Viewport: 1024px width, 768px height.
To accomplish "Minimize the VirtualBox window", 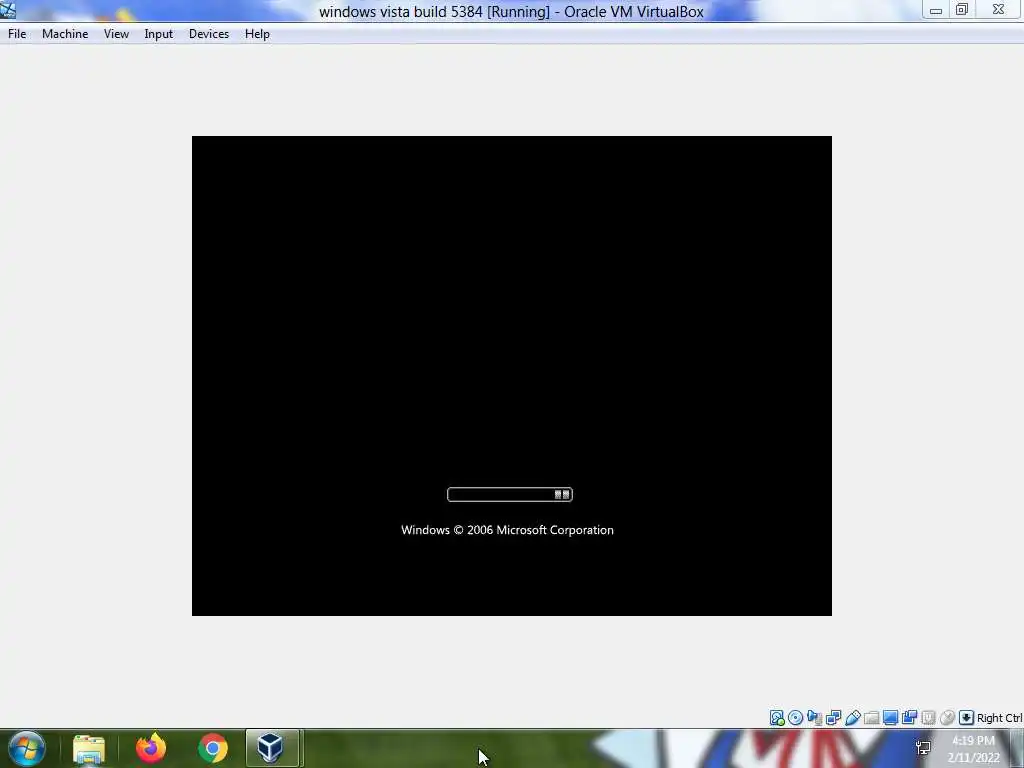I will point(936,10).
